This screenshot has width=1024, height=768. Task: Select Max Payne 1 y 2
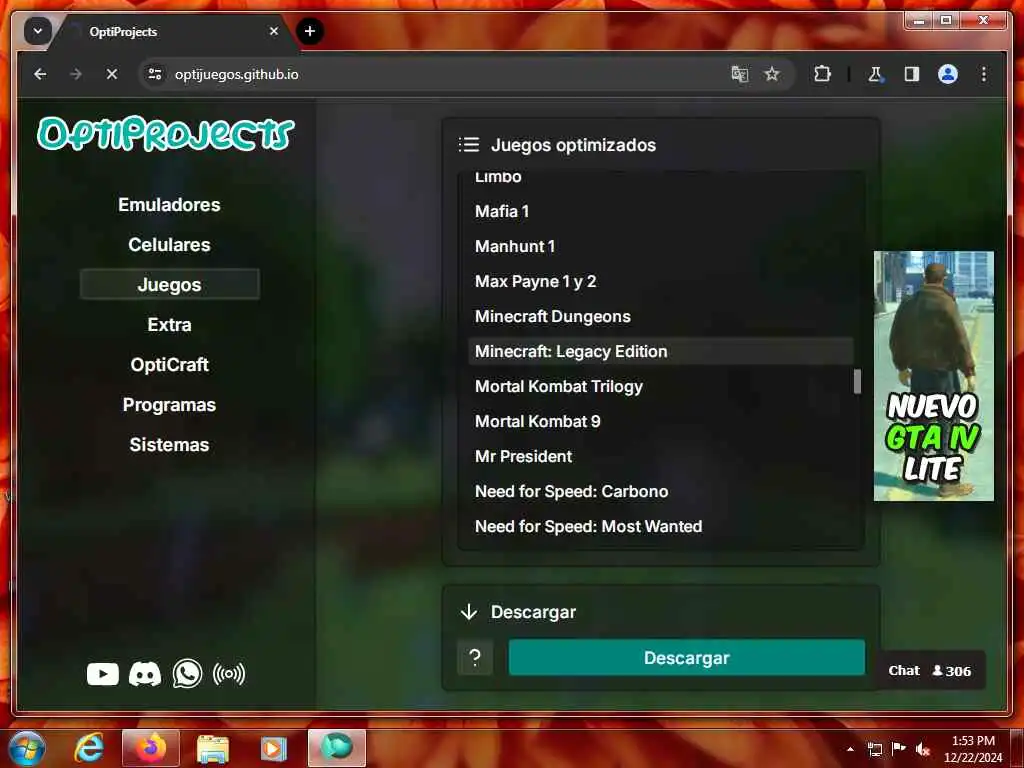click(660, 281)
